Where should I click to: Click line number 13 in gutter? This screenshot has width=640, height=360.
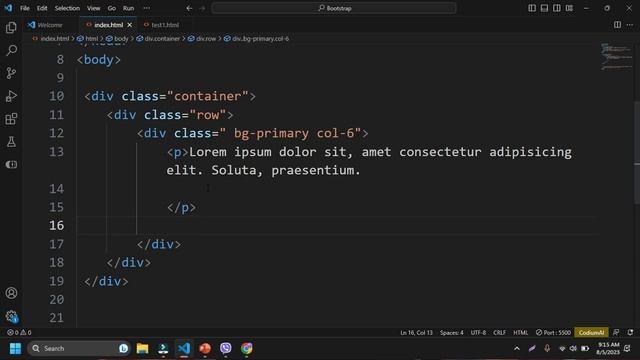tap(56, 152)
